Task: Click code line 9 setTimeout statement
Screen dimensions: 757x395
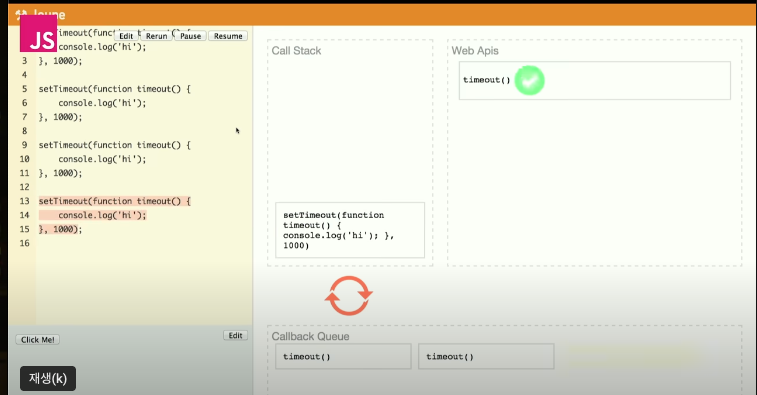Action: [114, 145]
